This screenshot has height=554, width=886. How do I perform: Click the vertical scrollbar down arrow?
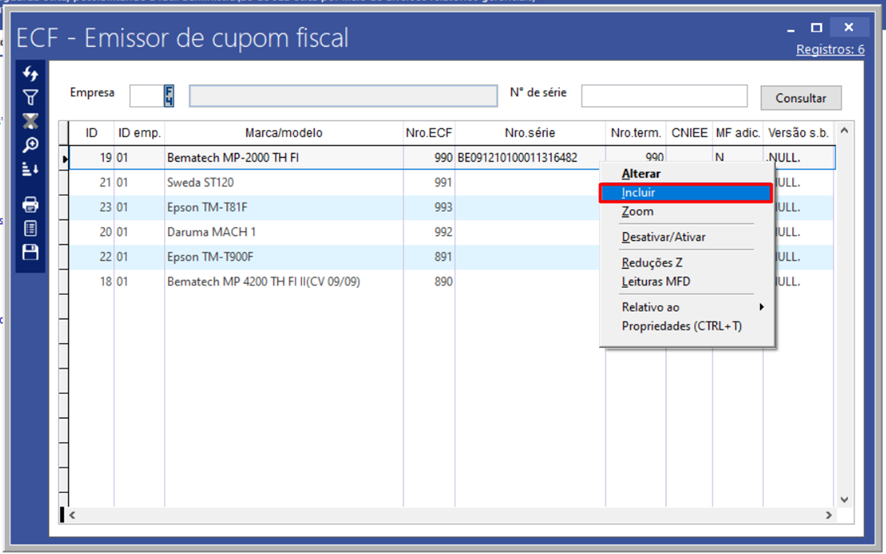click(x=844, y=499)
